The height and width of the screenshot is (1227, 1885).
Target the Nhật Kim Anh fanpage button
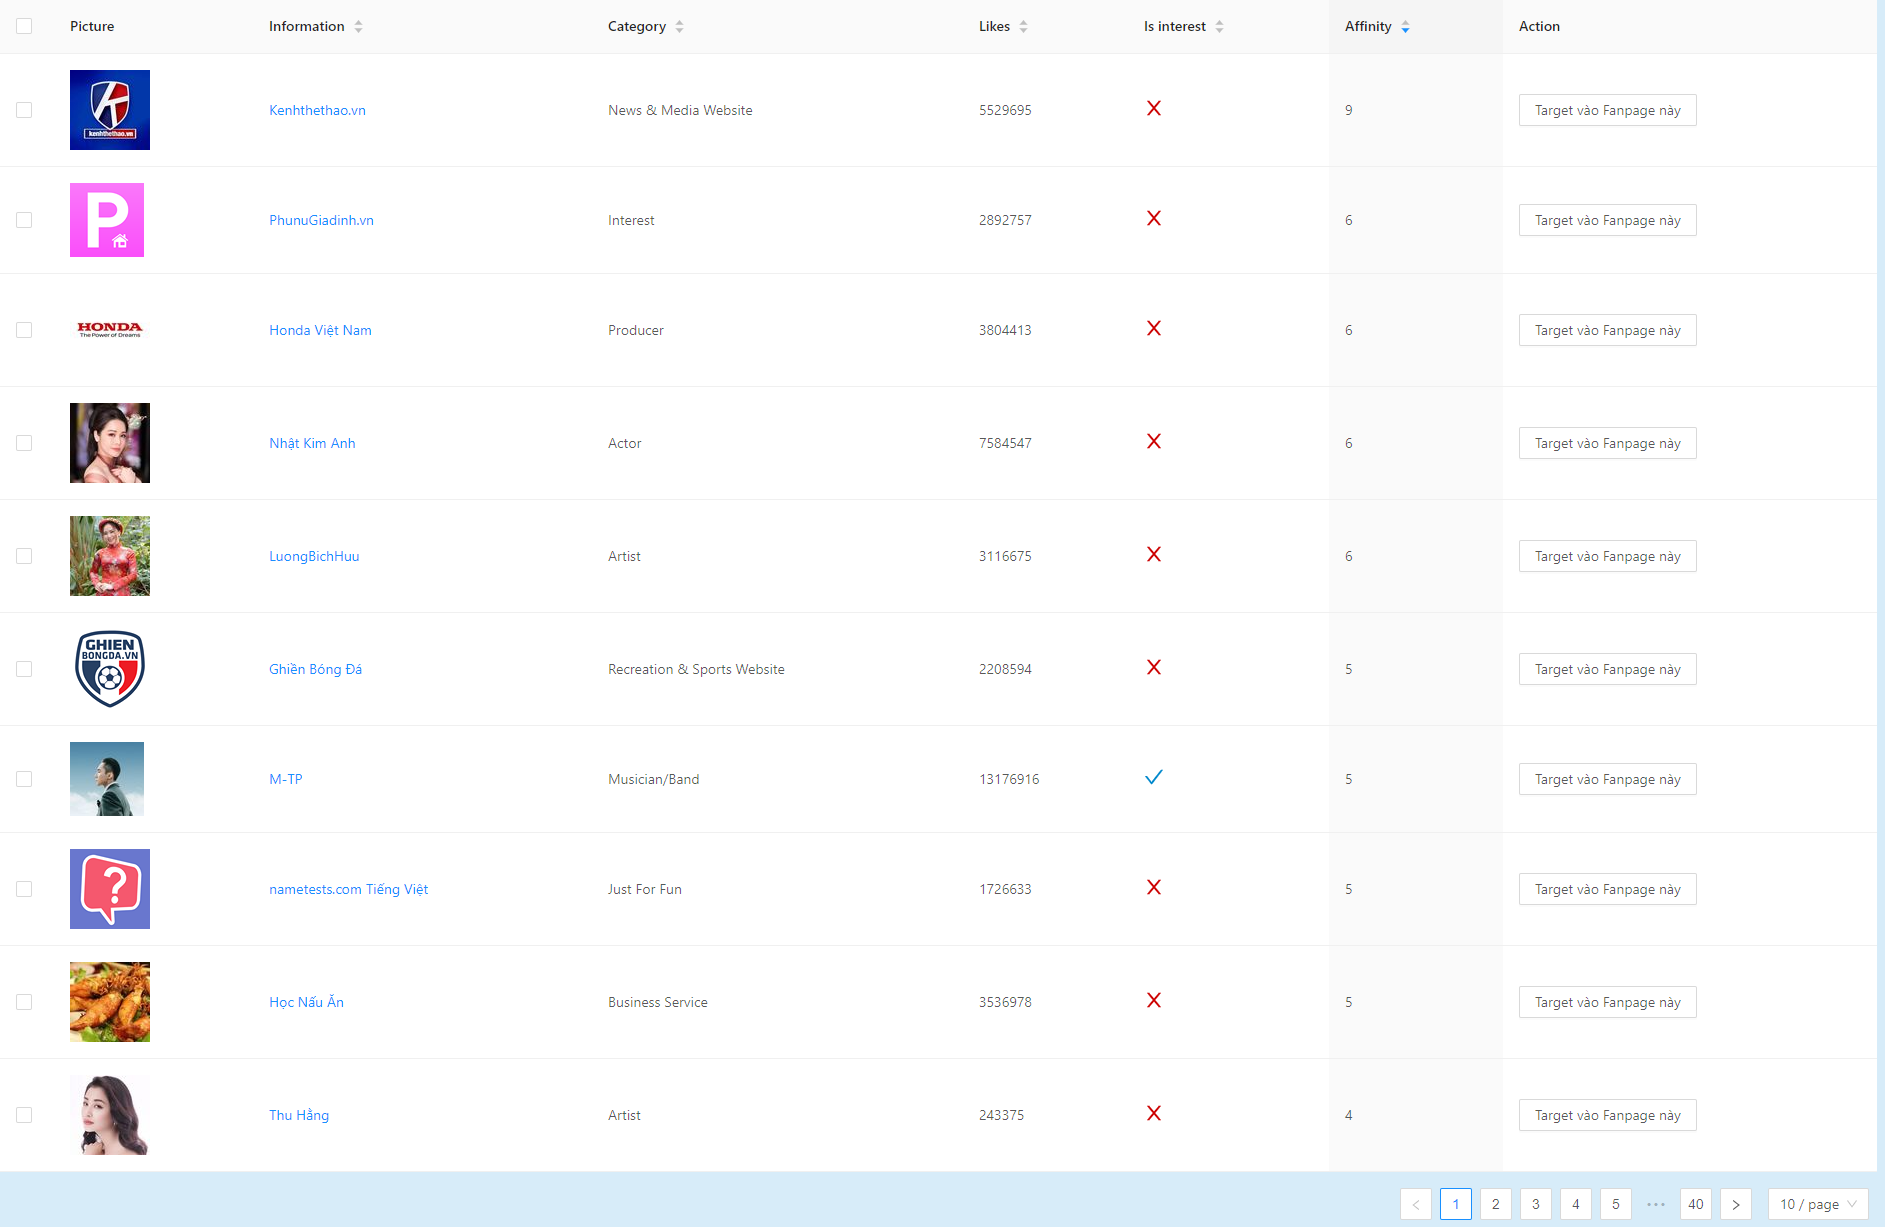[x=1608, y=443]
